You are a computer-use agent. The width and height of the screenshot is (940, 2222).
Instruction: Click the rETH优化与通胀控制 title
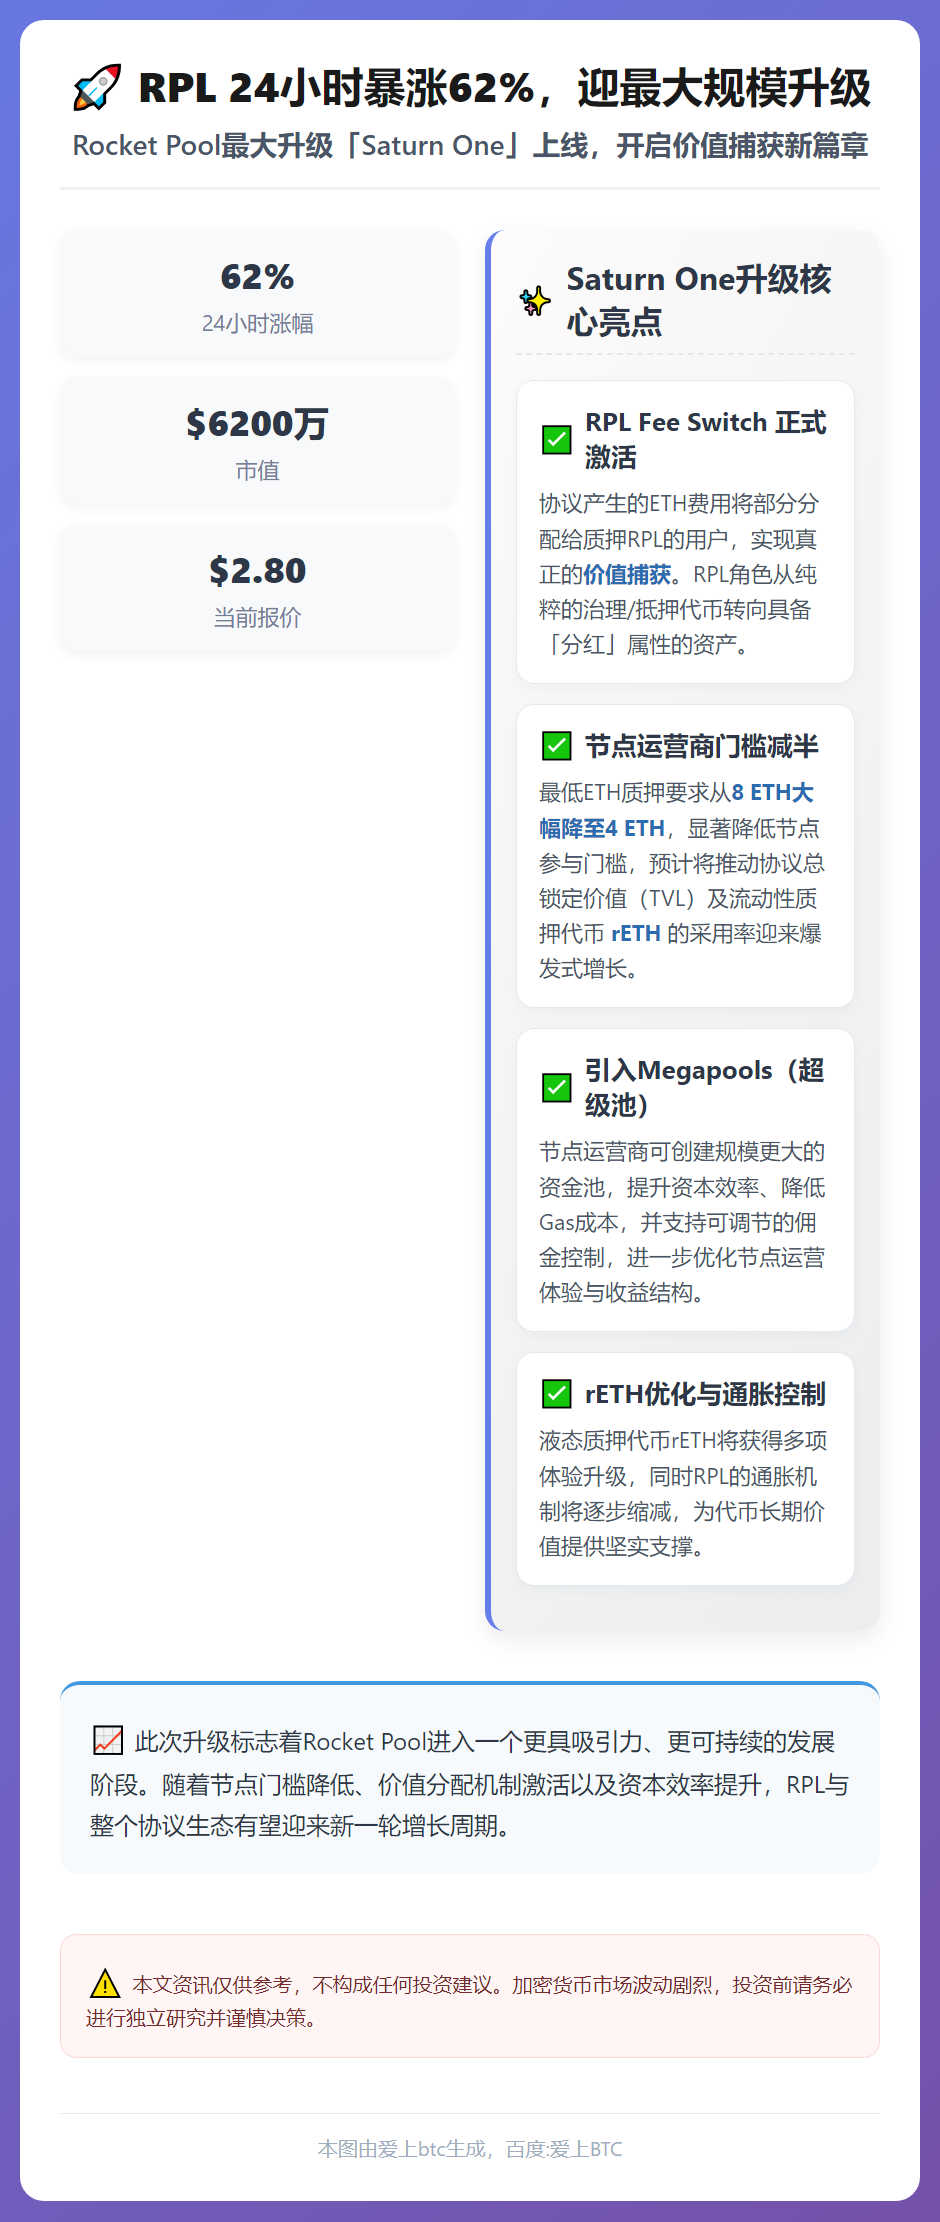pyautogui.click(x=705, y=1394)
